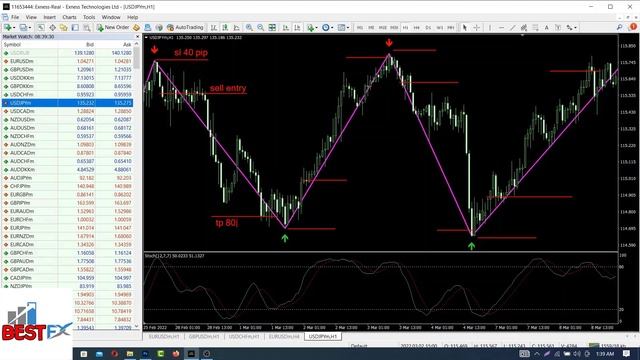Open the Strategy Tester toolbar icon
Viewport: 640px width, 360px height.
tap(87, 27)
